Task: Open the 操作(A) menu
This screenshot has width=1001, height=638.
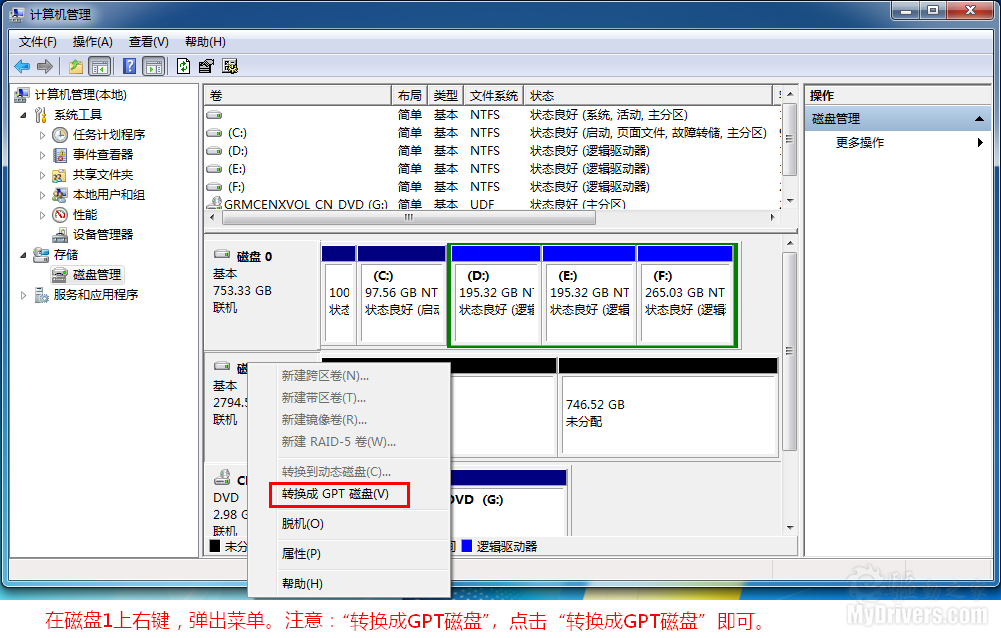Action: (x=92, y=41)
